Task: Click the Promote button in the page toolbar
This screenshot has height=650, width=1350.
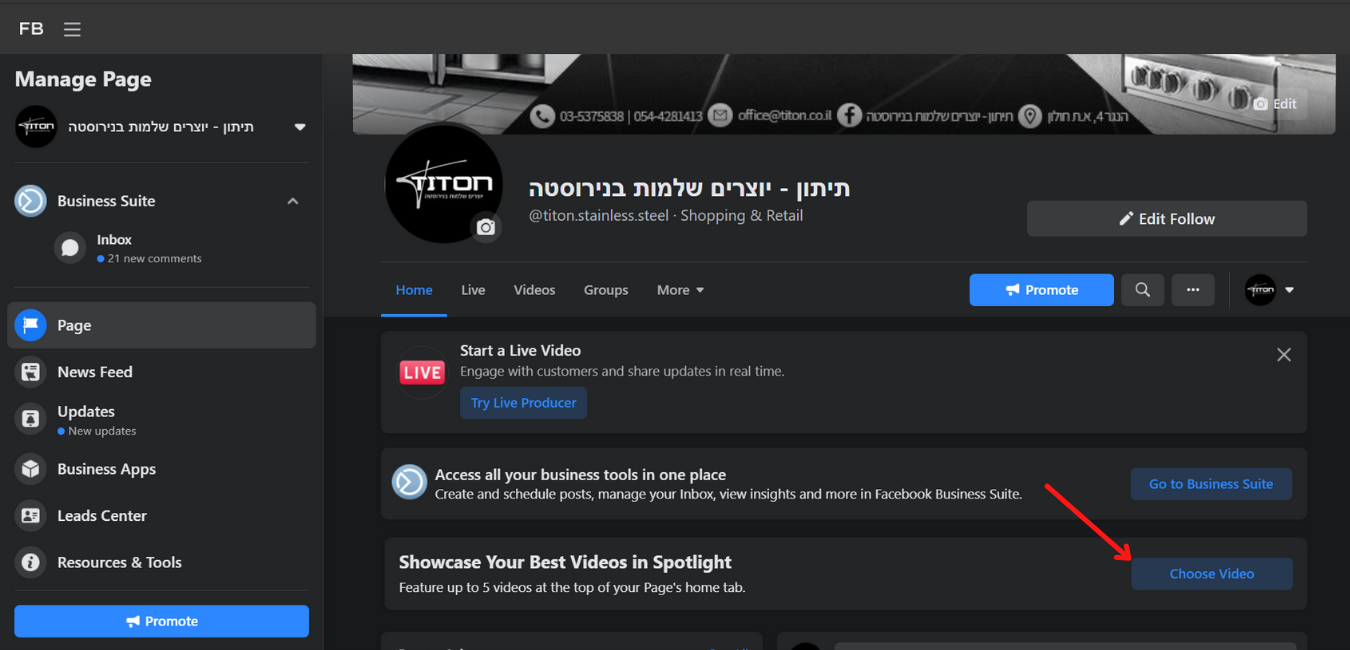Action: pos(1041,290)
